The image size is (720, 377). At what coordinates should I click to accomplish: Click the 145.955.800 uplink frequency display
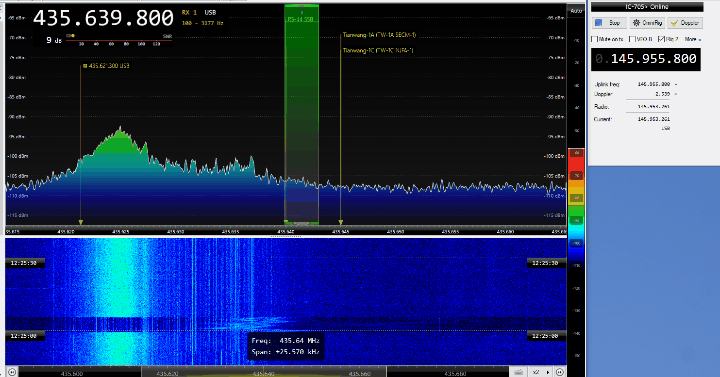coord(646,59)
